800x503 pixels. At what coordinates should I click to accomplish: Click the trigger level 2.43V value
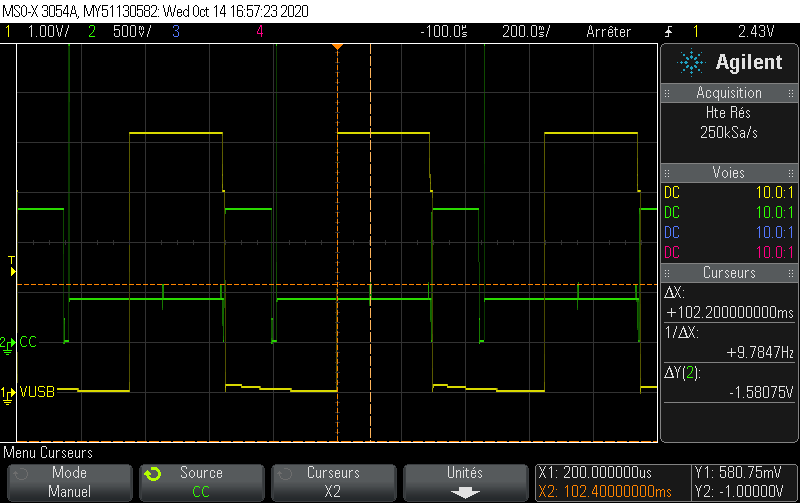[756, 32]
